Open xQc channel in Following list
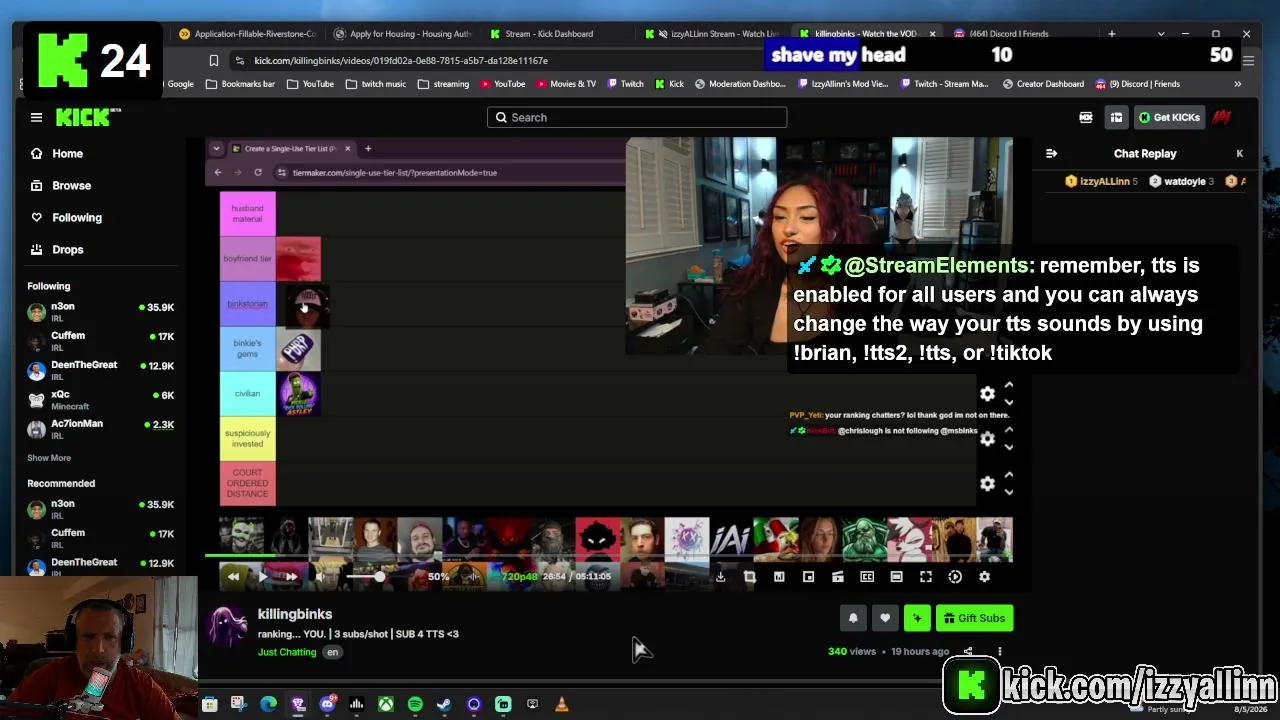Screen dimensions: 1280x720 tap(100, 399)
